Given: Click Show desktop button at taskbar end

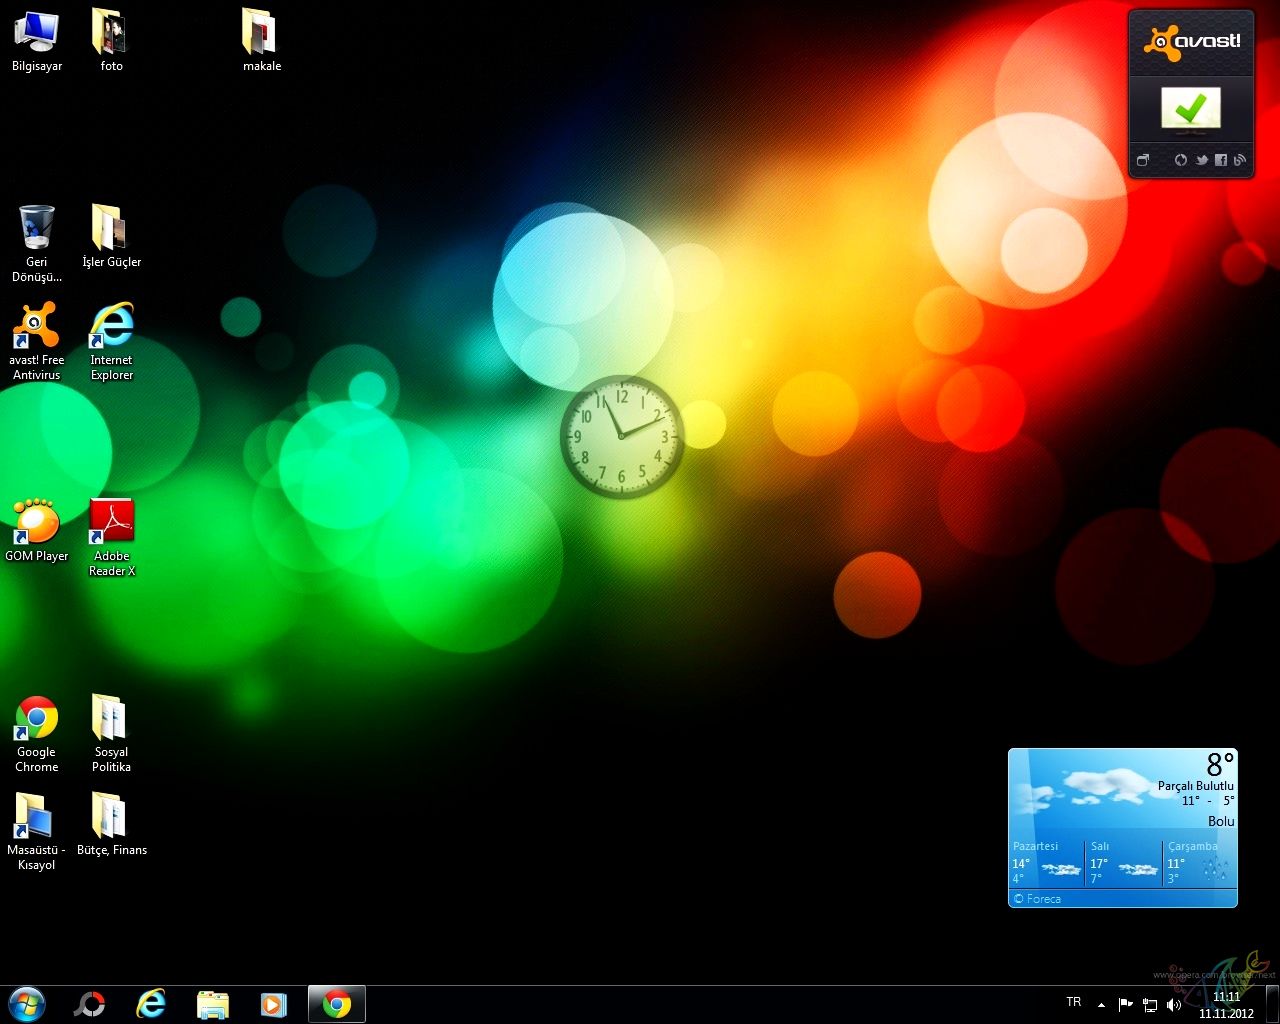Looking at the screenshot, I should pyautogui.click(x=1272, y=1004).
